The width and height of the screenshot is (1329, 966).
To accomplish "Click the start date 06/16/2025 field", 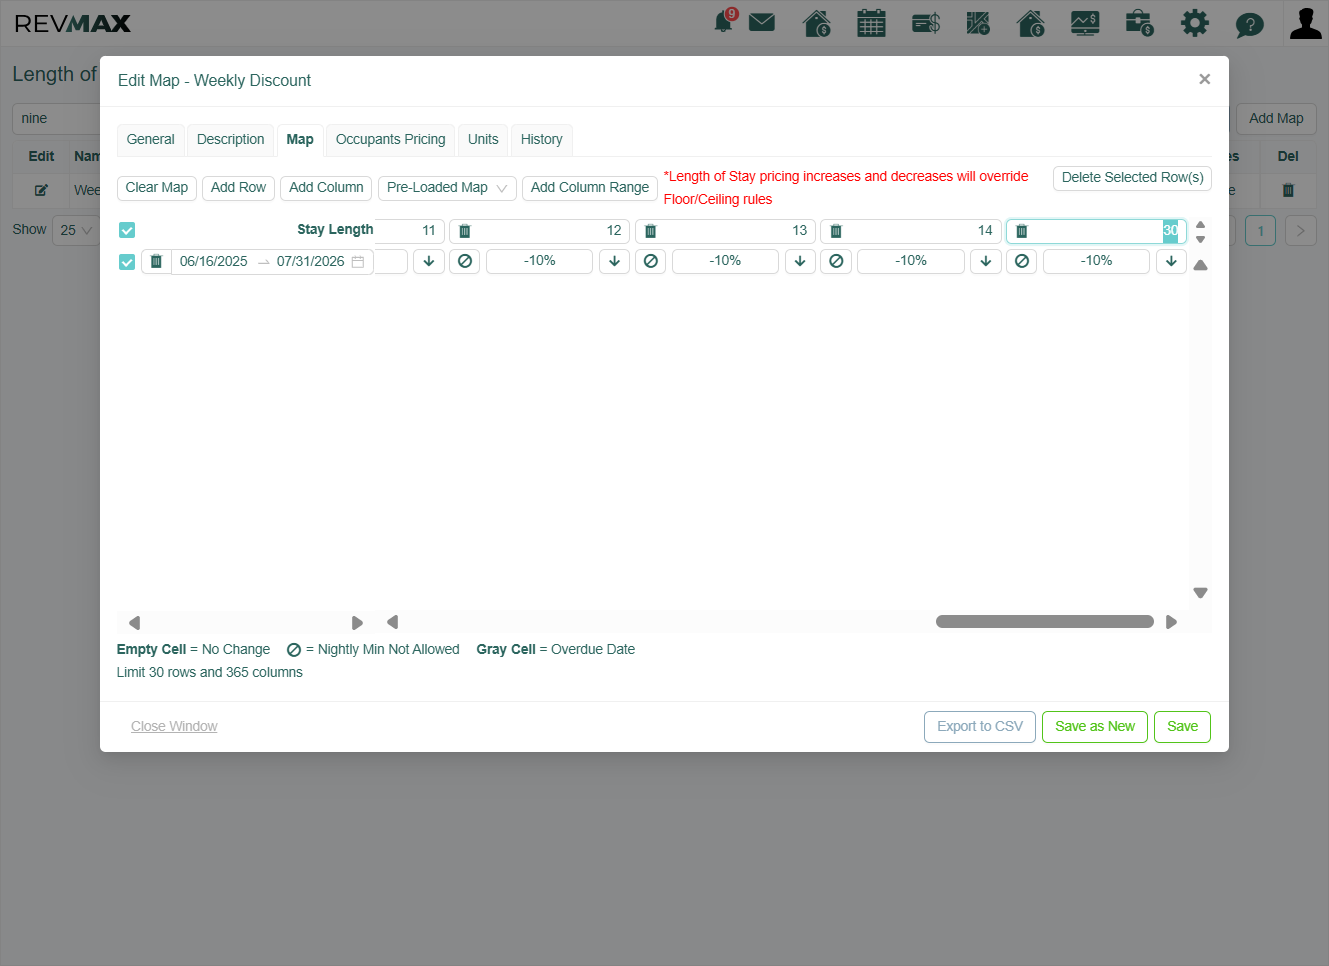I will click(214, 262).
